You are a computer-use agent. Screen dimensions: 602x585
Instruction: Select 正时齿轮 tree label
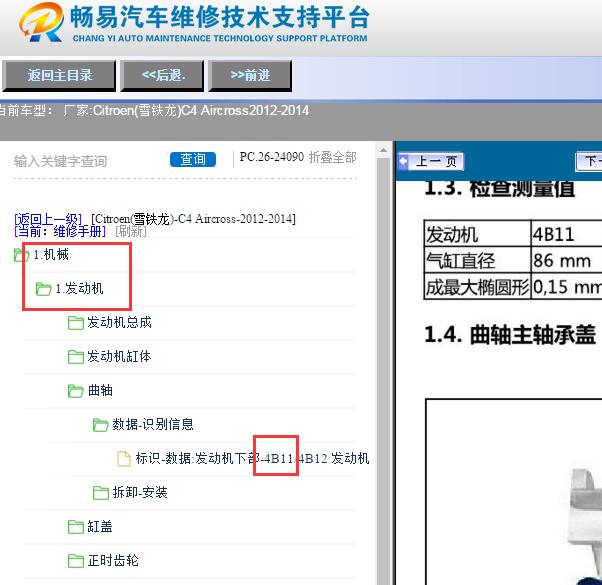point(113,560)
